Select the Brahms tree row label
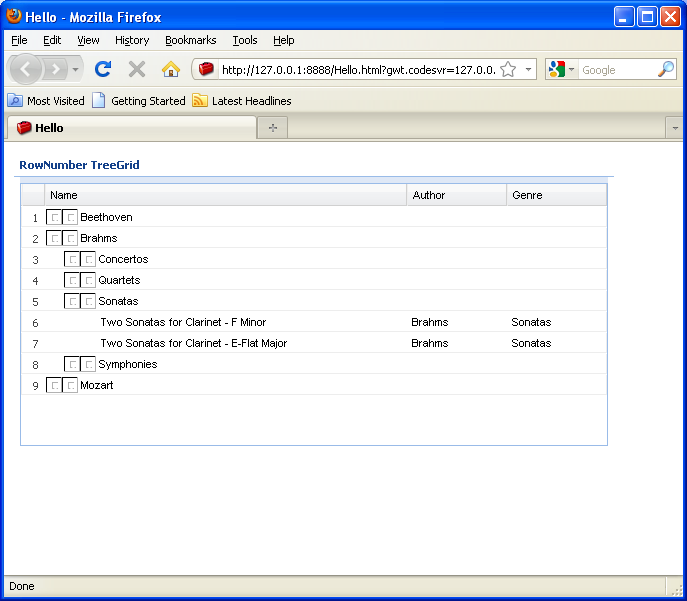The image size is (687, 601). pyautogui.click(x=99, y=238)
